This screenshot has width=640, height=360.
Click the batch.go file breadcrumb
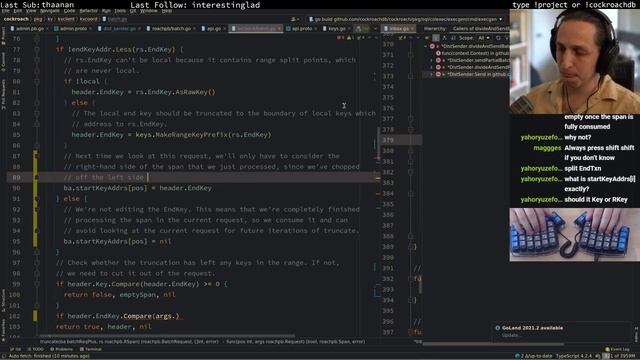pyautogui.click(x=115, y=19)
